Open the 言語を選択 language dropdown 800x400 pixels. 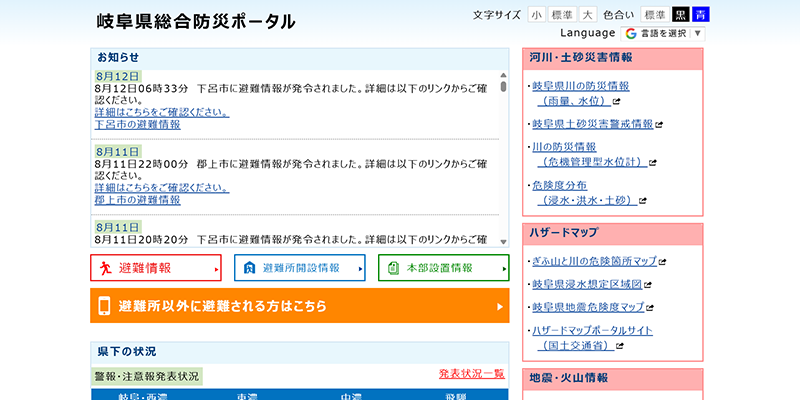point(663,34)
